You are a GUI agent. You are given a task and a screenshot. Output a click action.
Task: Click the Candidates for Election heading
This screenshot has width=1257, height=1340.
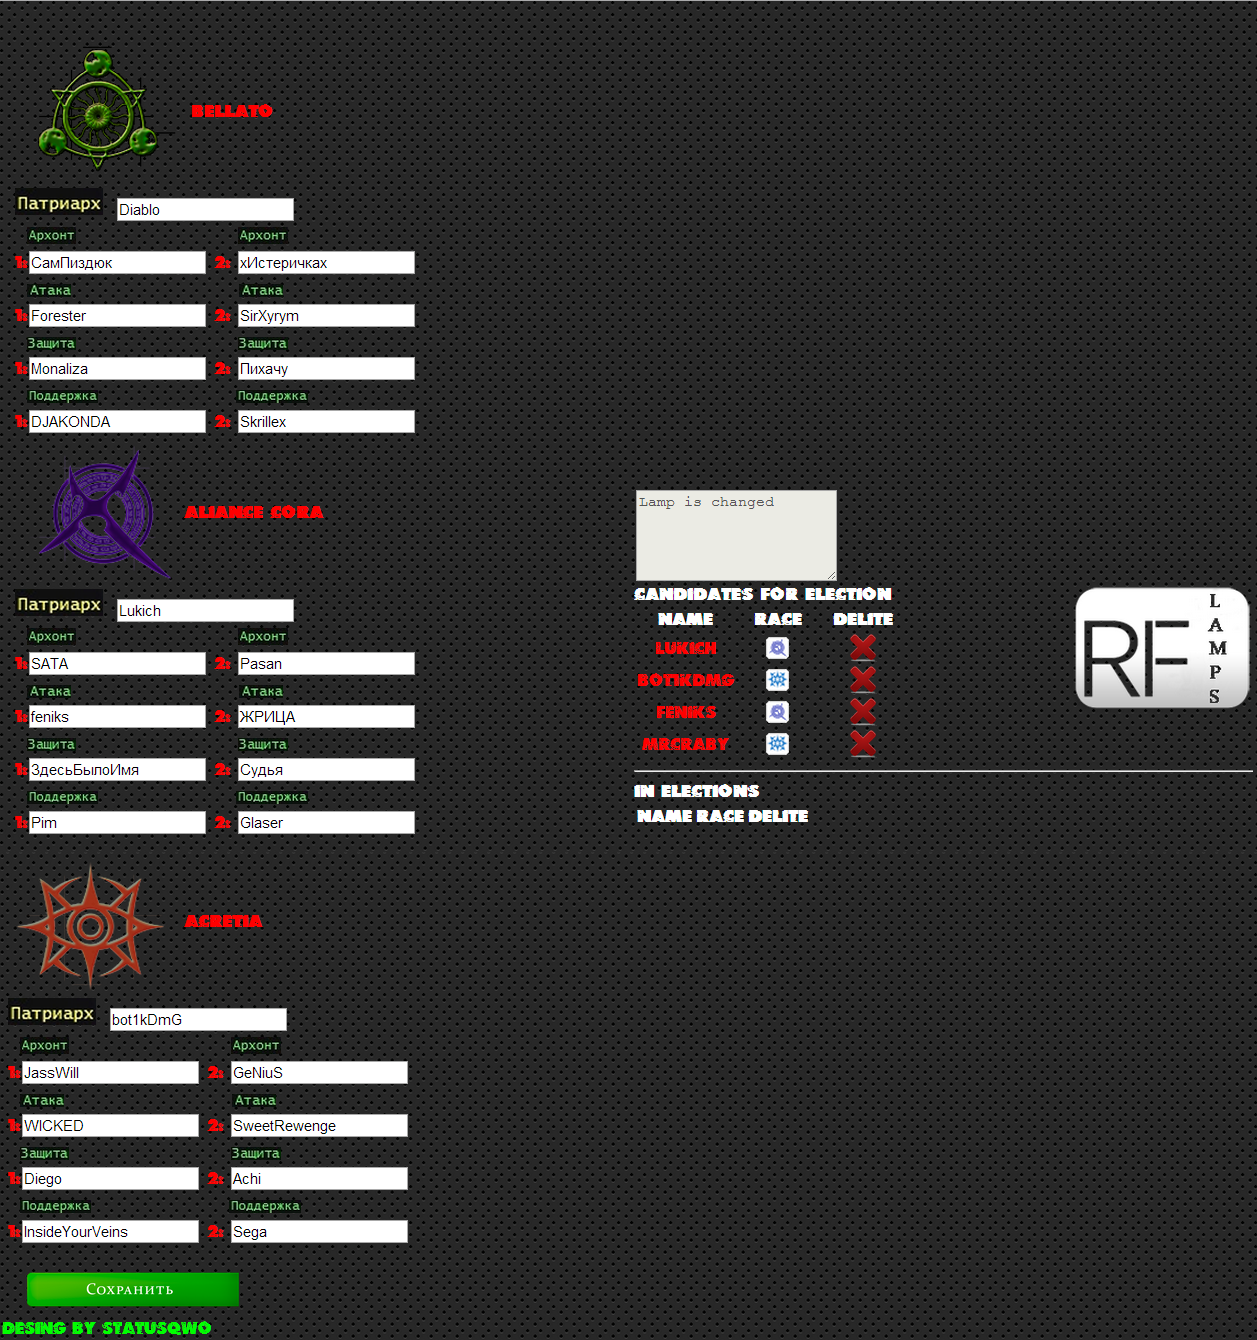coord(763,594)
